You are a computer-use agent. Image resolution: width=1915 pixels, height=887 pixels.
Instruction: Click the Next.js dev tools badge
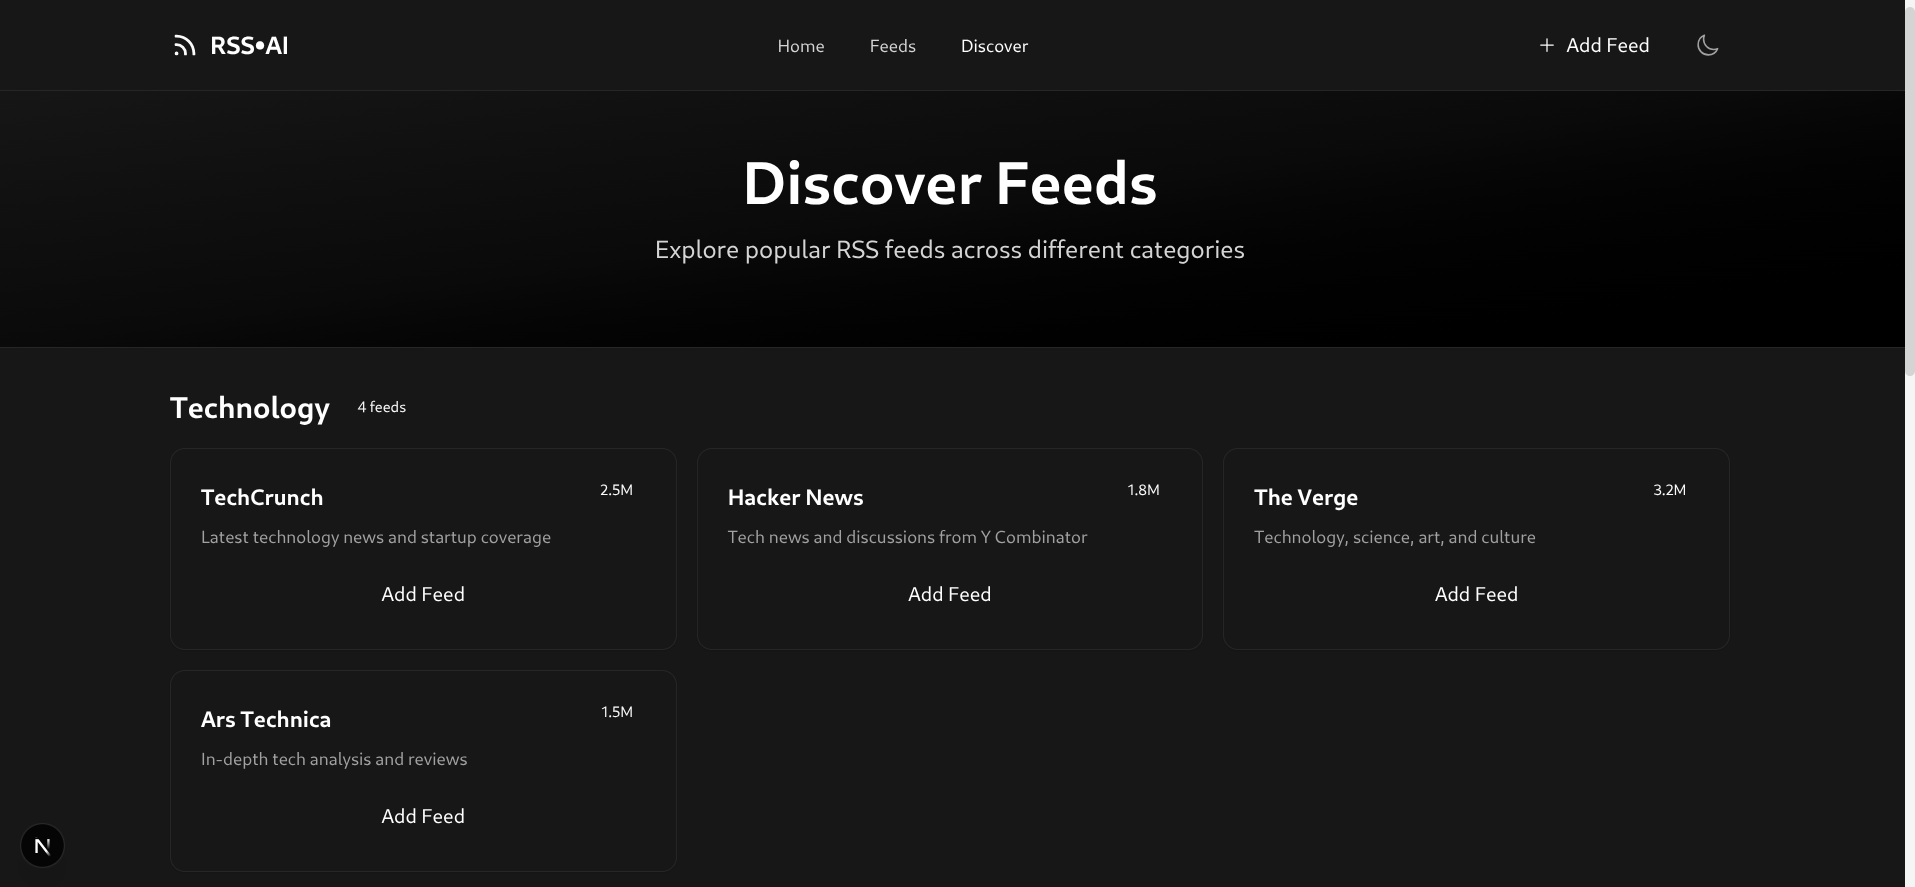pos(42,846)
